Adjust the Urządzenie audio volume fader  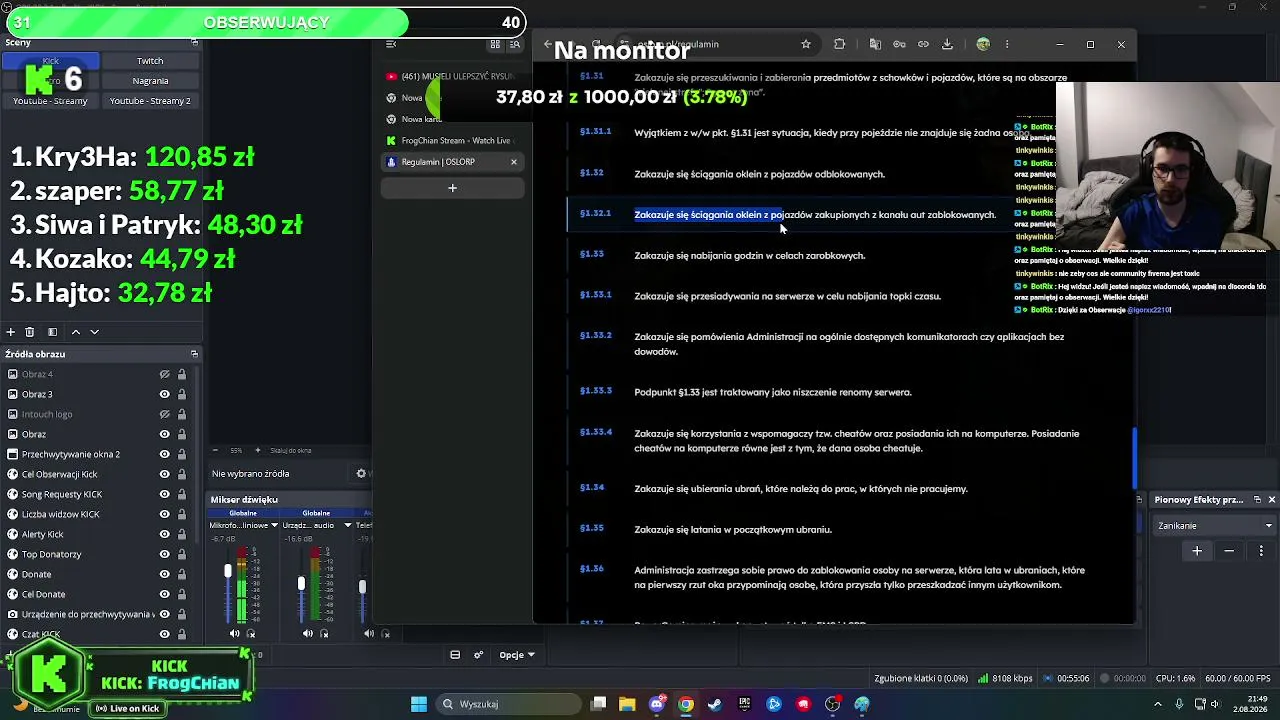tap(301, 584)
